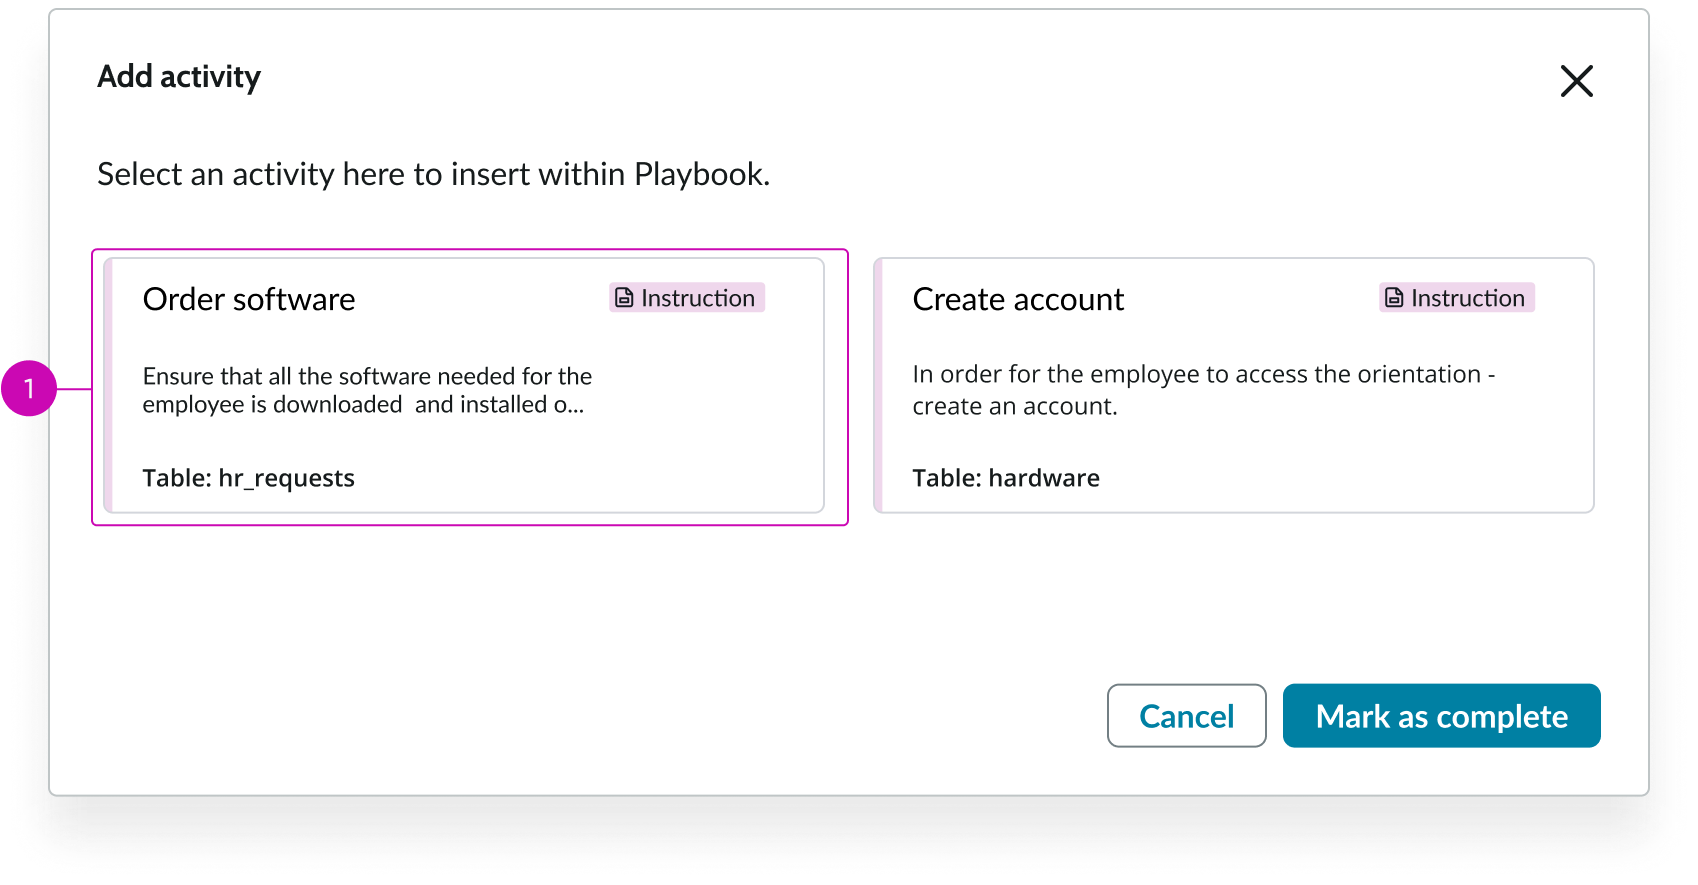Click the pink left stripe of Create account card
Screen dimensions: 1698x885
(879, 386)
